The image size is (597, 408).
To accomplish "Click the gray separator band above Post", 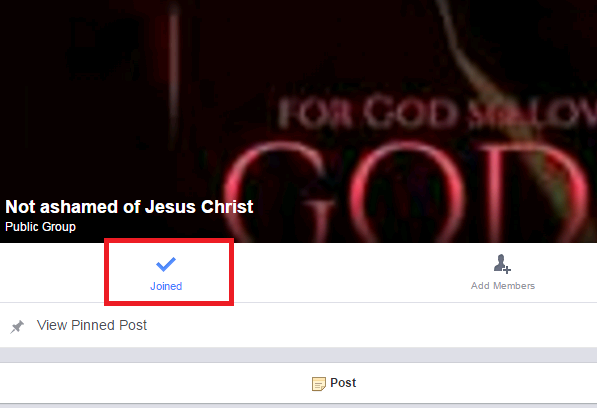I will click(x=298, y=355).
